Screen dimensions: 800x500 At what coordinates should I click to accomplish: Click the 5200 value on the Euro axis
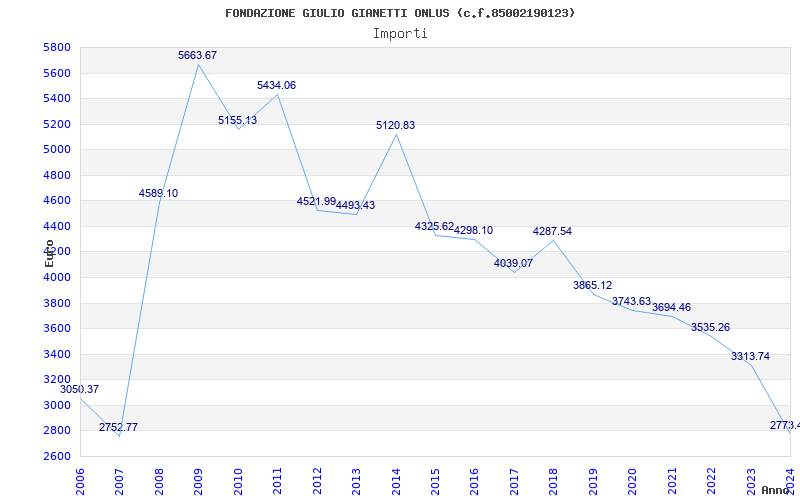pyautogui.click(x=57, y=124)
